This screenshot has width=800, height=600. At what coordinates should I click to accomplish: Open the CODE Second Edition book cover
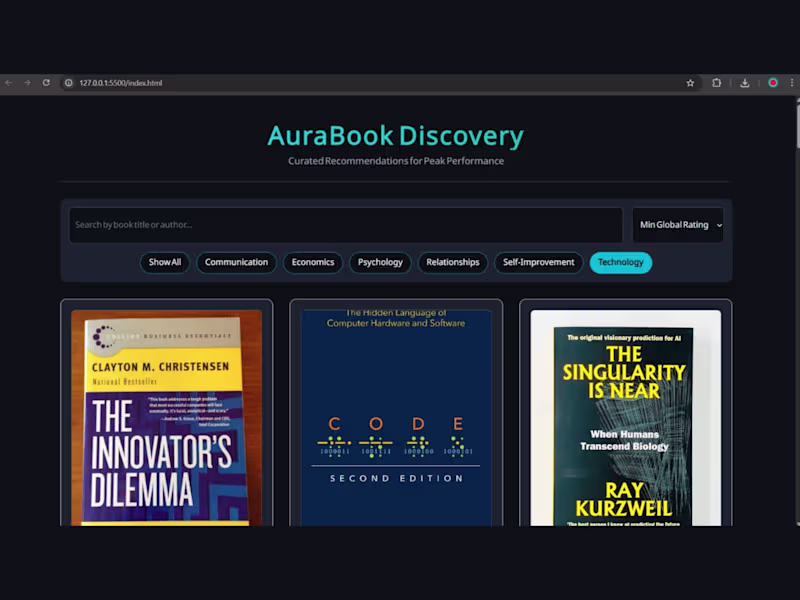point(396,417)
